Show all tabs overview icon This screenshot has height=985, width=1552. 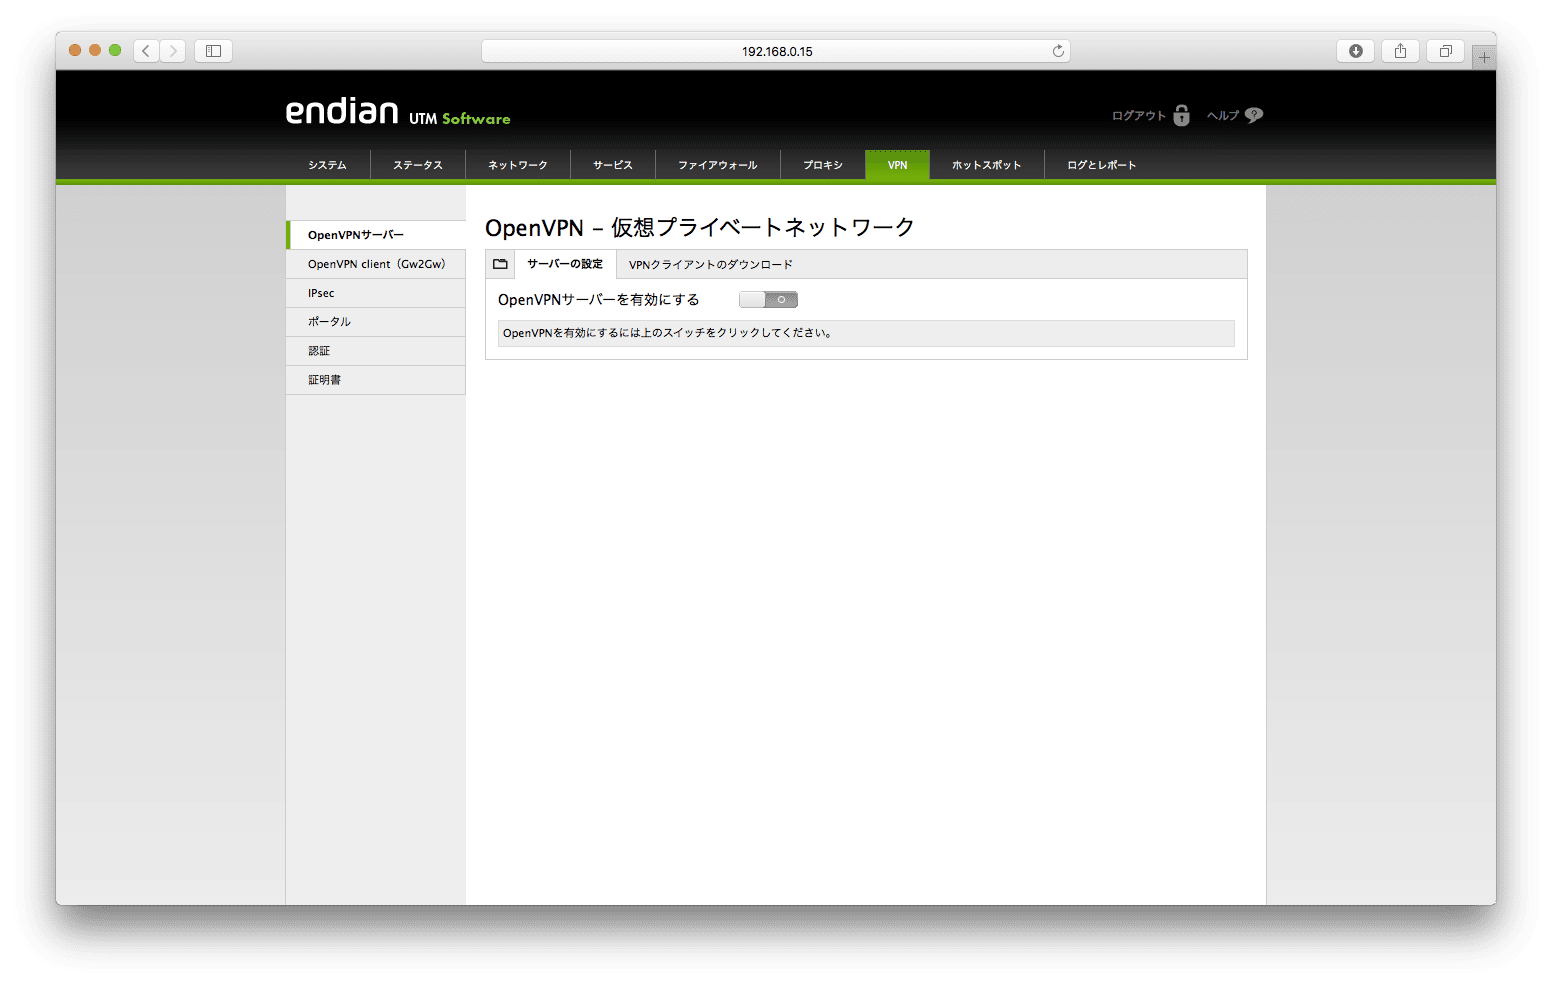pos(1445,51)
